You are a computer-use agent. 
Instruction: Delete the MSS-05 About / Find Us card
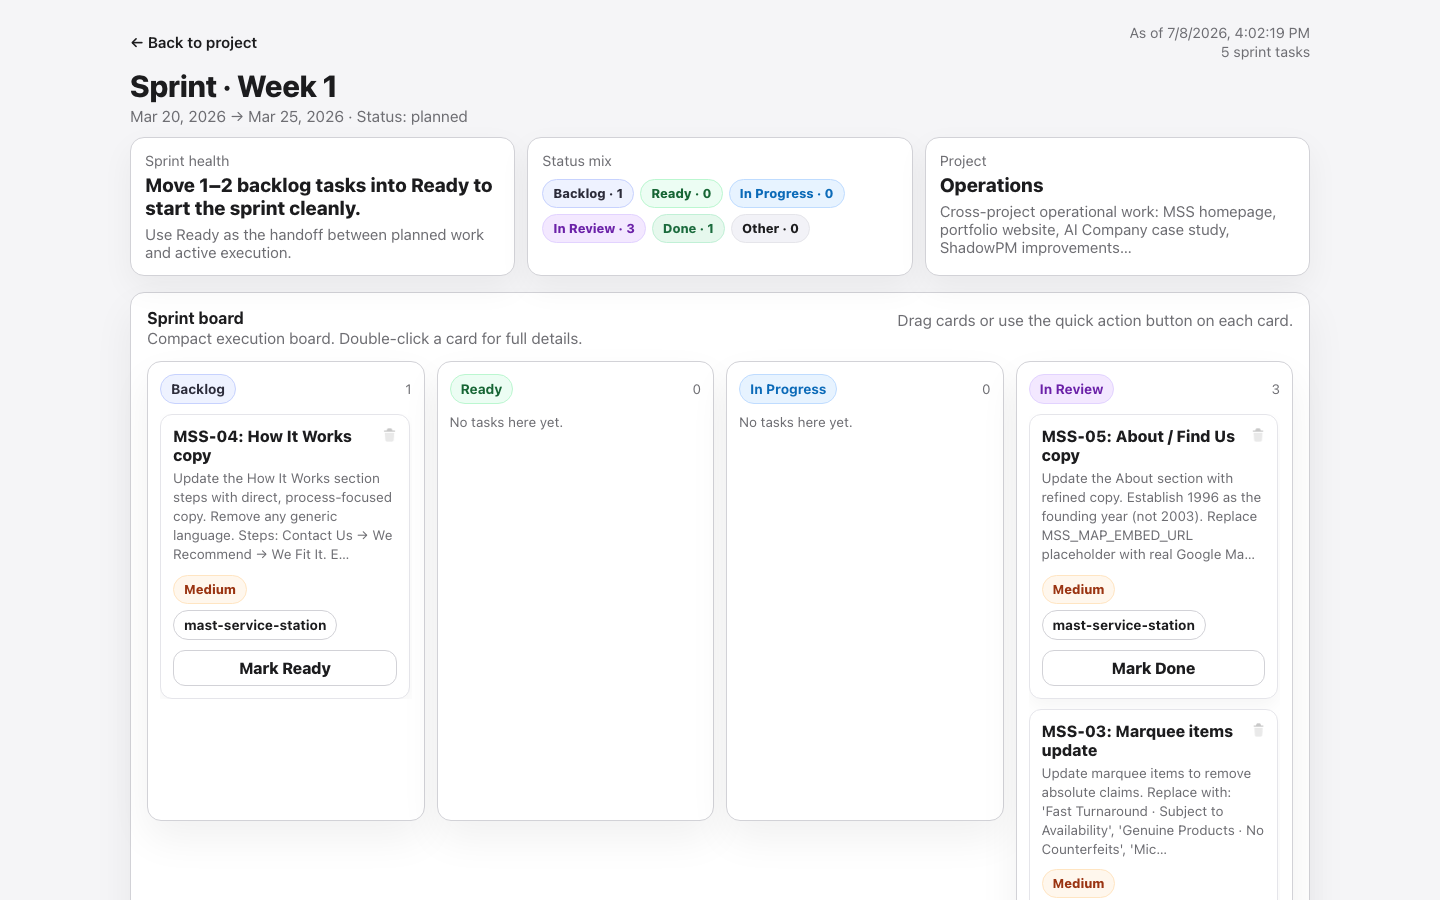(x=1258, y=435)
